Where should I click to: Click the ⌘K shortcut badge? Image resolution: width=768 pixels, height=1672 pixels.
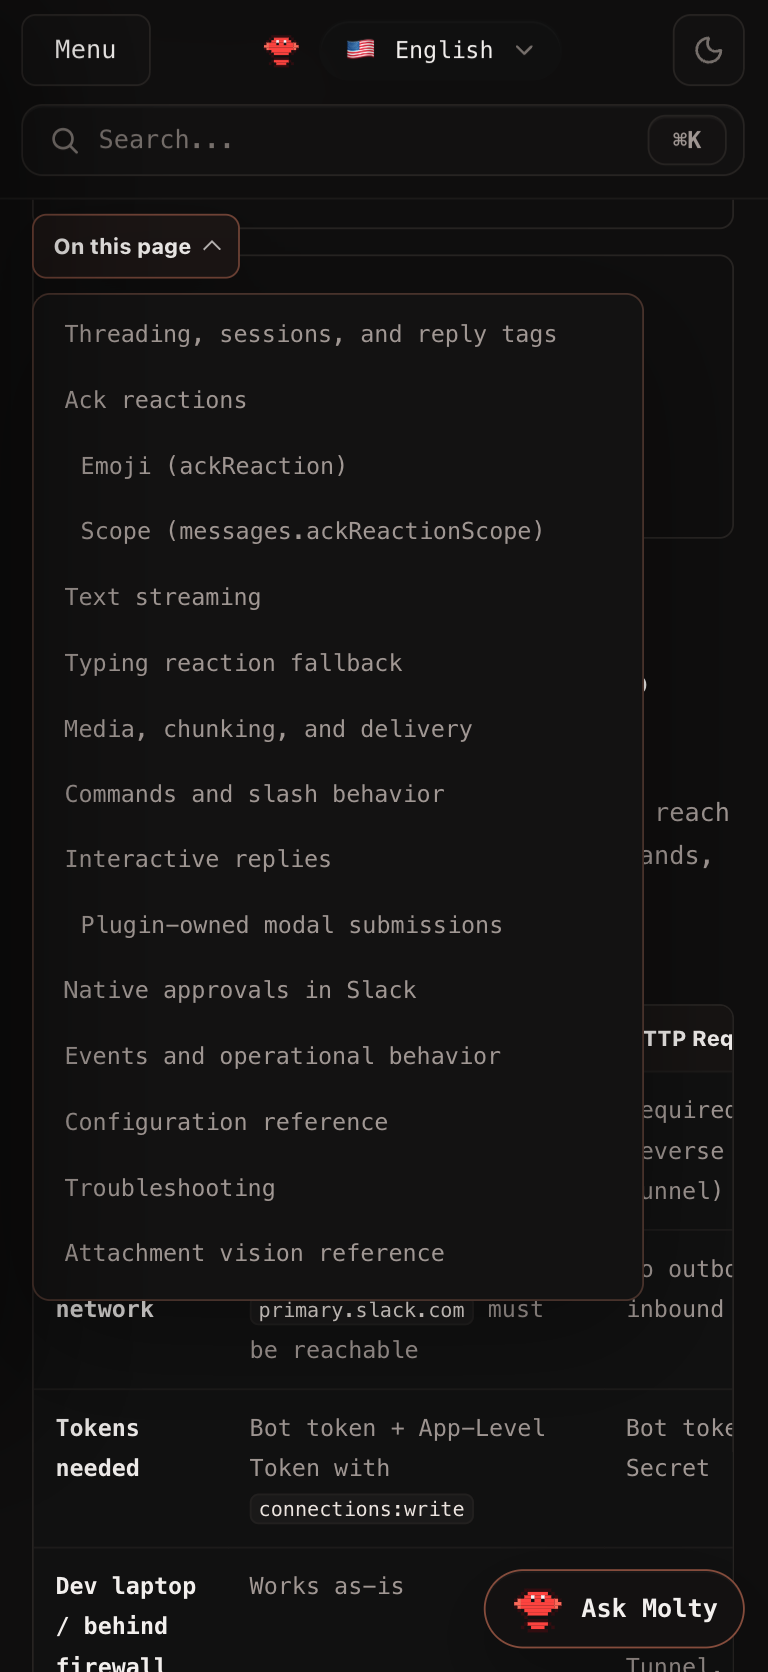(x=687, y=140)
